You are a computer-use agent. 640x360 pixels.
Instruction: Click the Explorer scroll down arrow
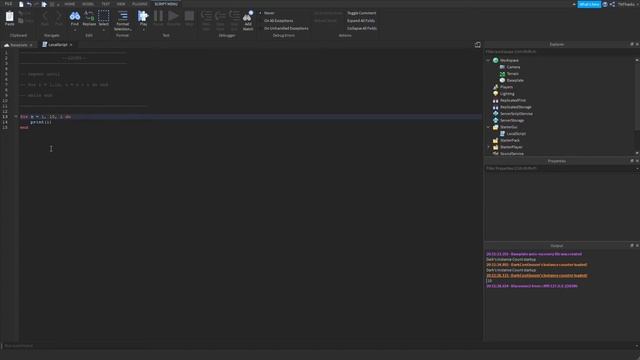coord(637,153)
